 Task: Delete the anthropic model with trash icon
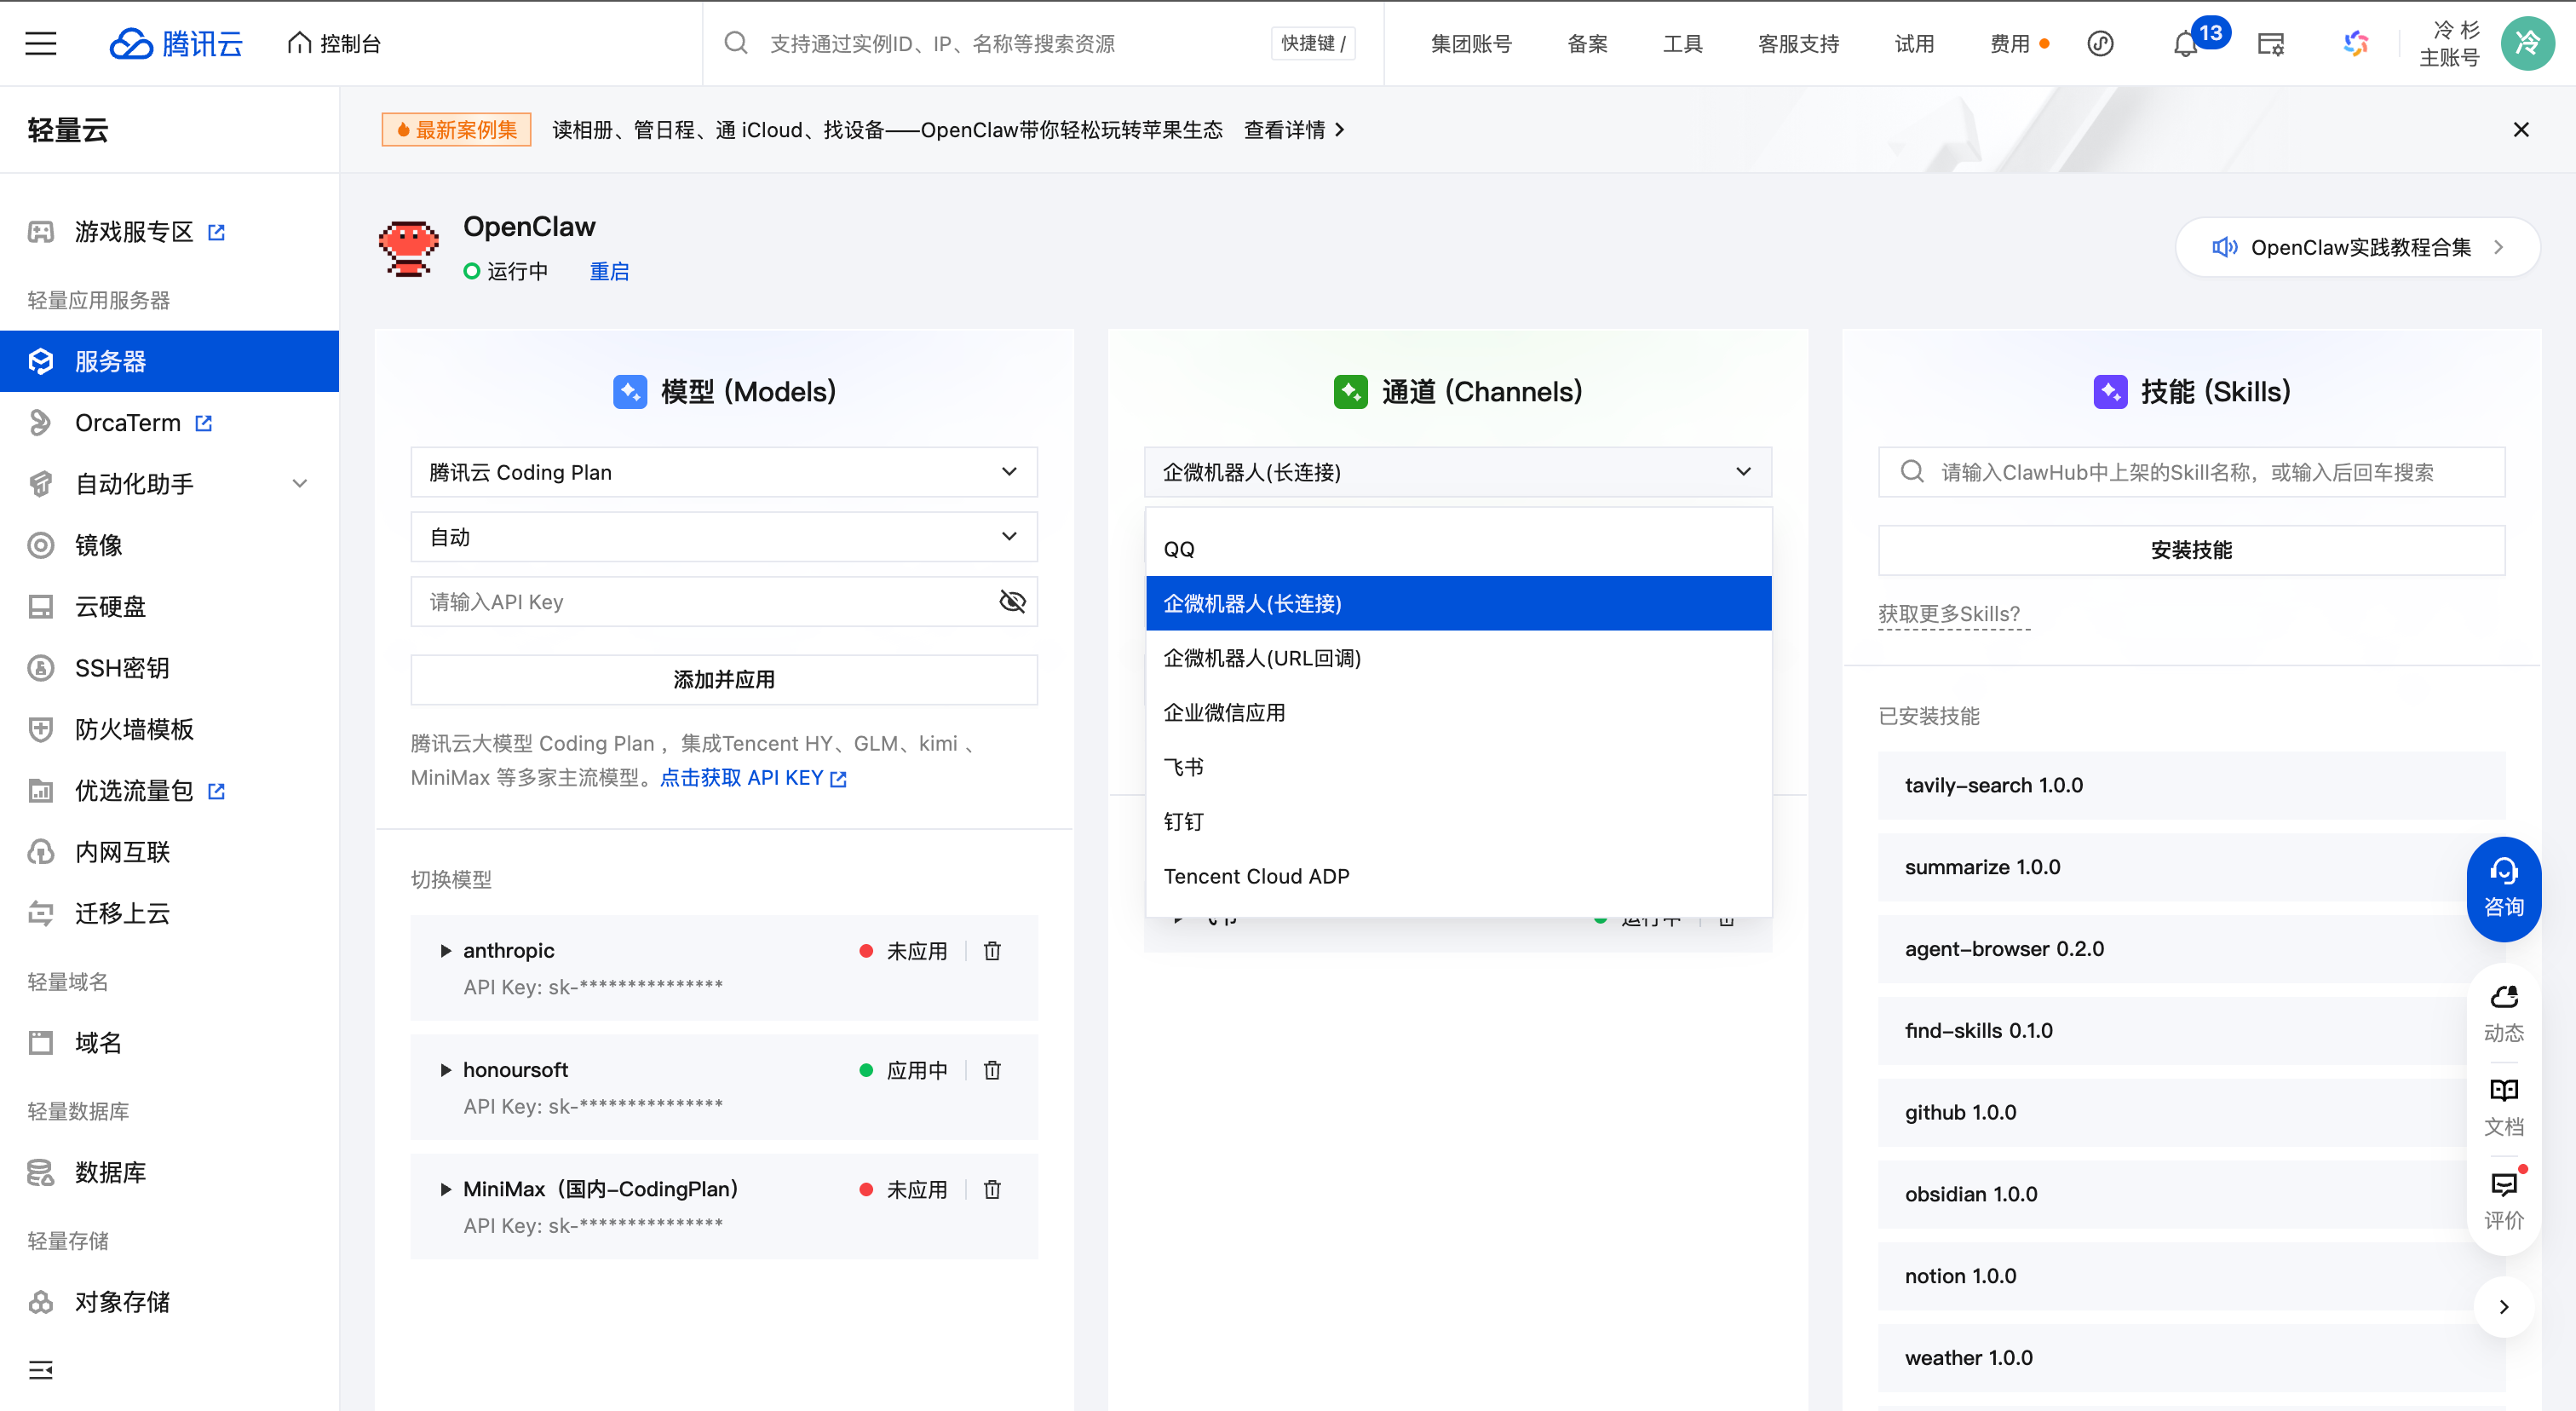pos(992,951)
